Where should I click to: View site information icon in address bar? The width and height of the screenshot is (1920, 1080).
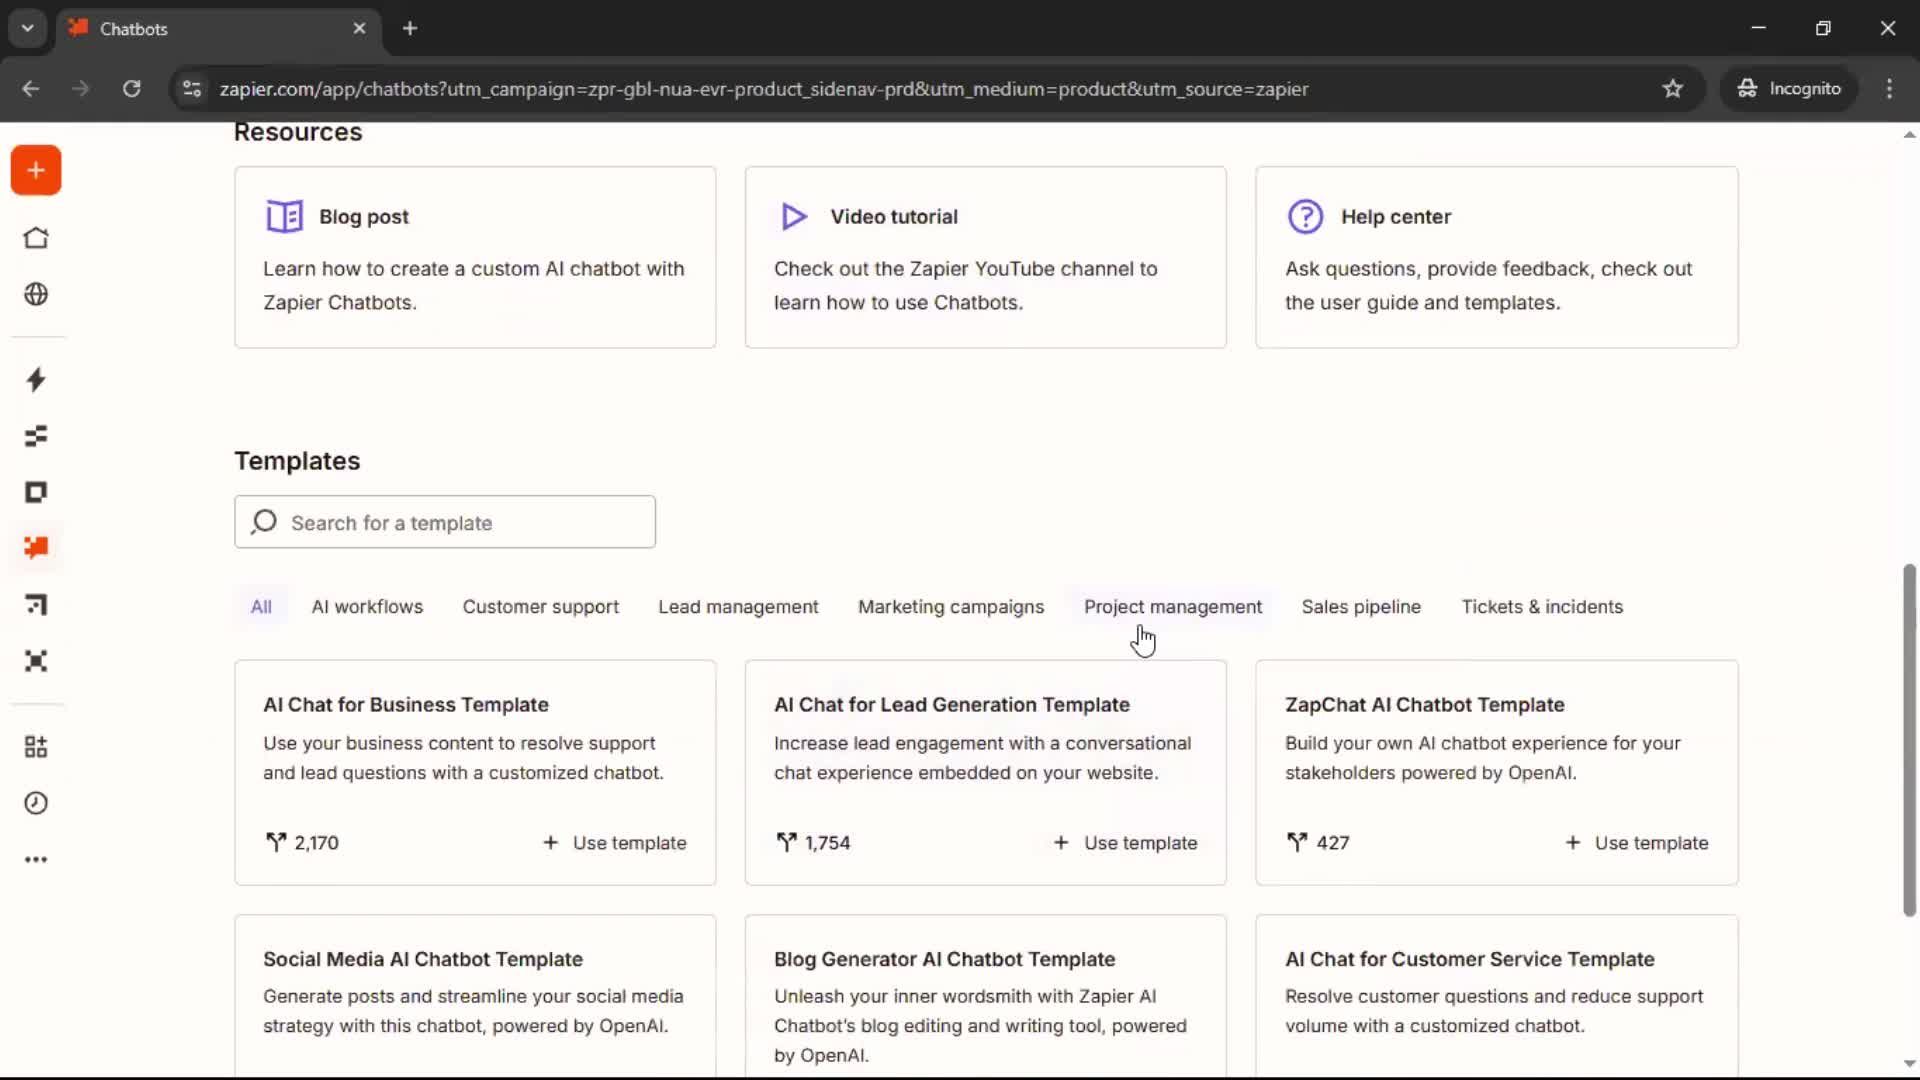(192, 88)
